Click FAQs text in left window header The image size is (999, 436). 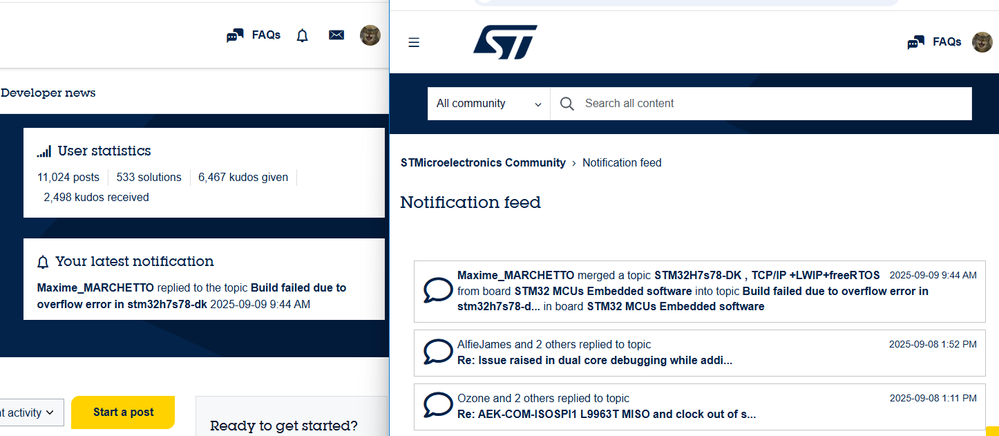[x=266, y=35]
